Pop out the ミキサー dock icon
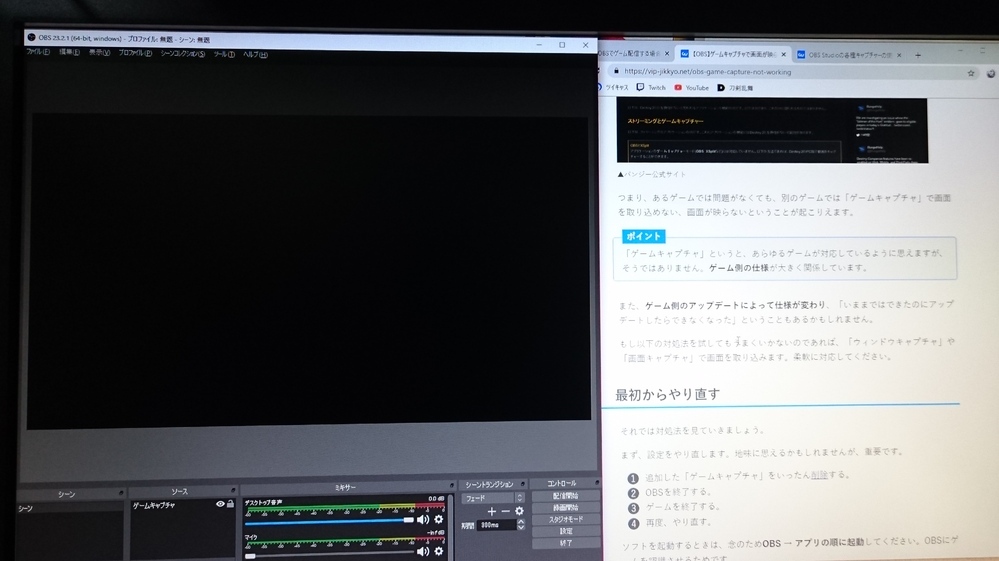 point(451,486)
